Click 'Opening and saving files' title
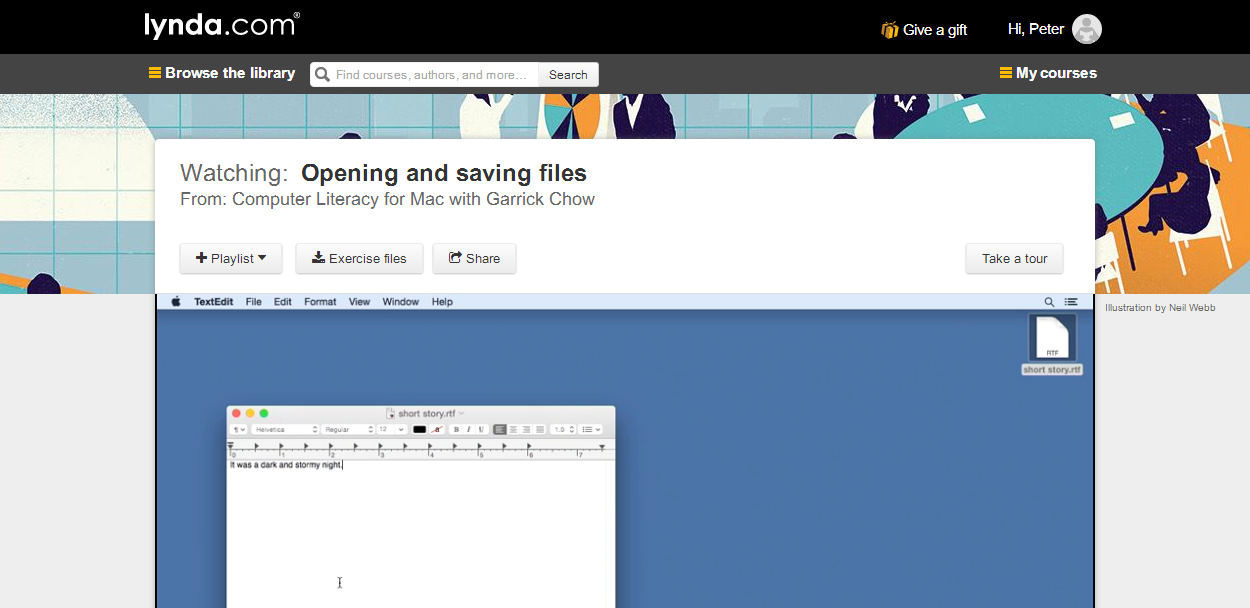Viewport: 1250px width, 608px height. click(x=444, y=173)
